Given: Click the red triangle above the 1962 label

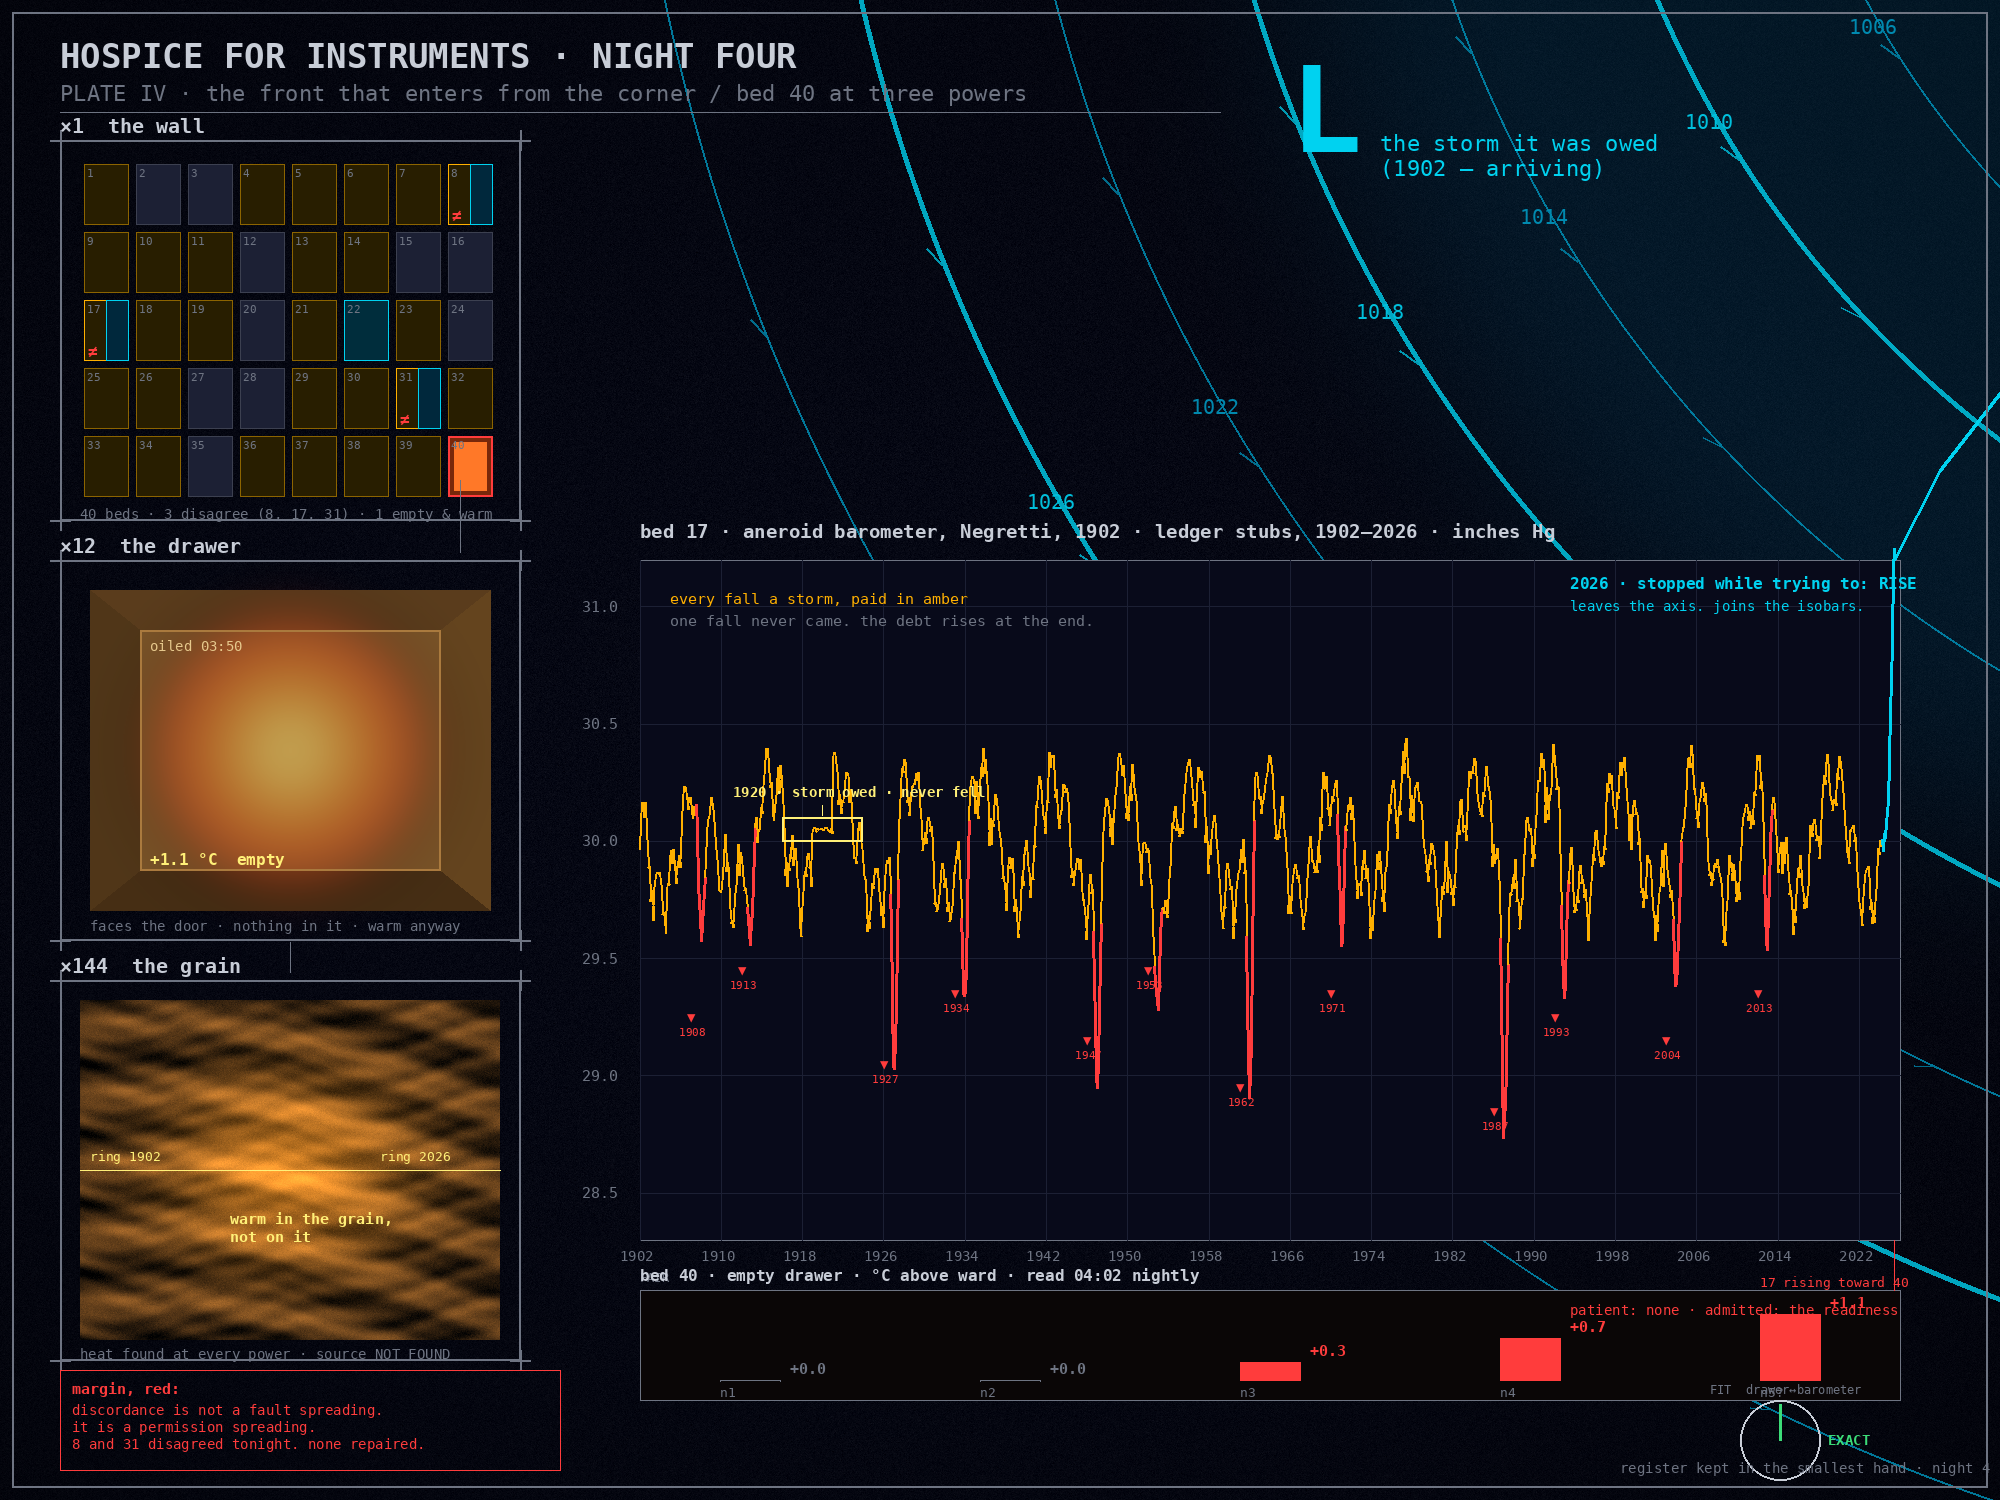Looking at the screenshot, I should pos(1240,1088).
